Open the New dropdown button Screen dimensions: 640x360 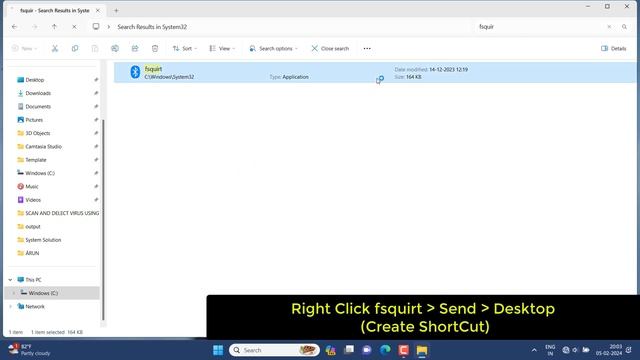[x=24, y=49]
